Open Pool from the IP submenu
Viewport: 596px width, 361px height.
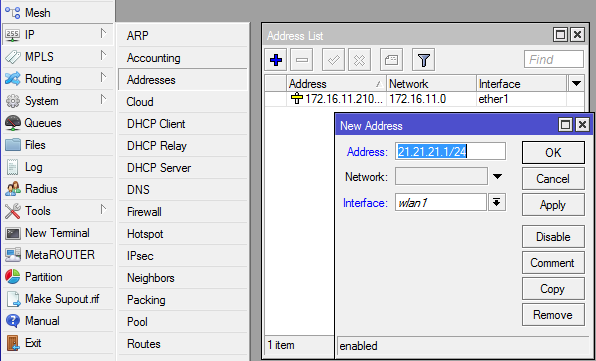[x=183, y=322]
